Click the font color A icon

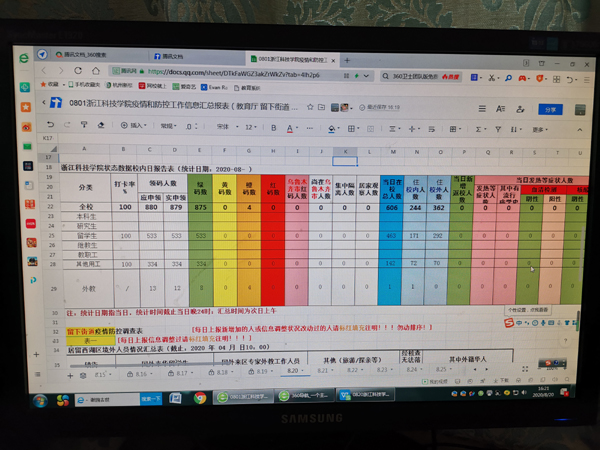pyautogui.click(x=291, y=127)
